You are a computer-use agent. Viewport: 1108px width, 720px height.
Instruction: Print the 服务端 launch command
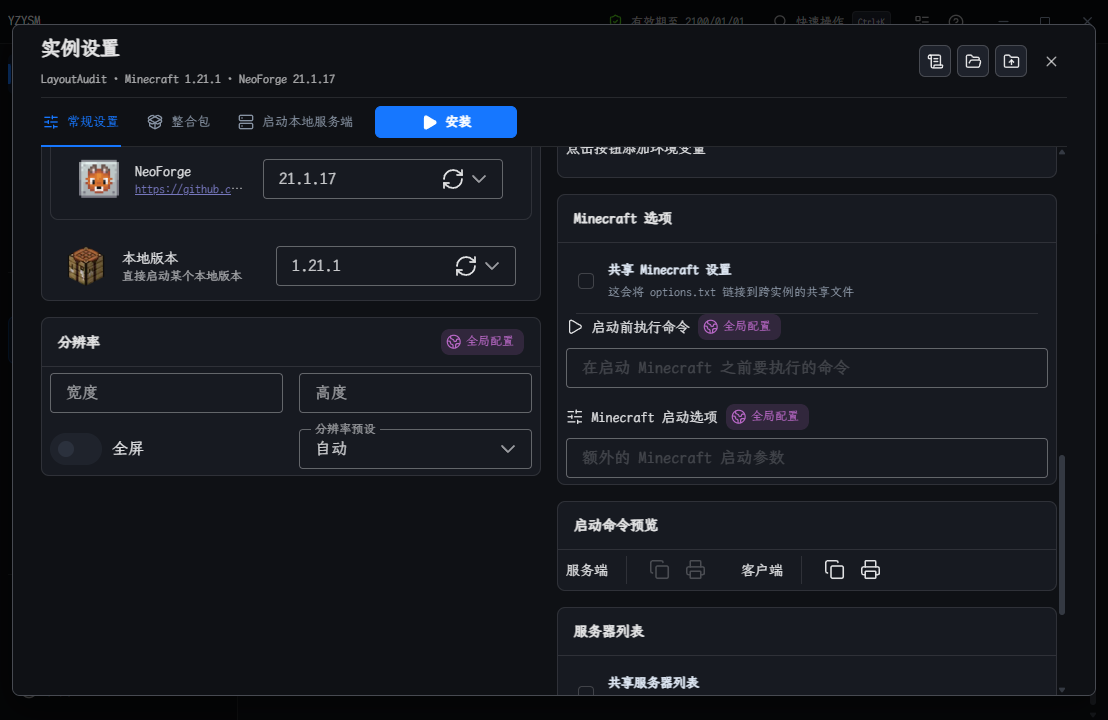click(x=695, y=570)
